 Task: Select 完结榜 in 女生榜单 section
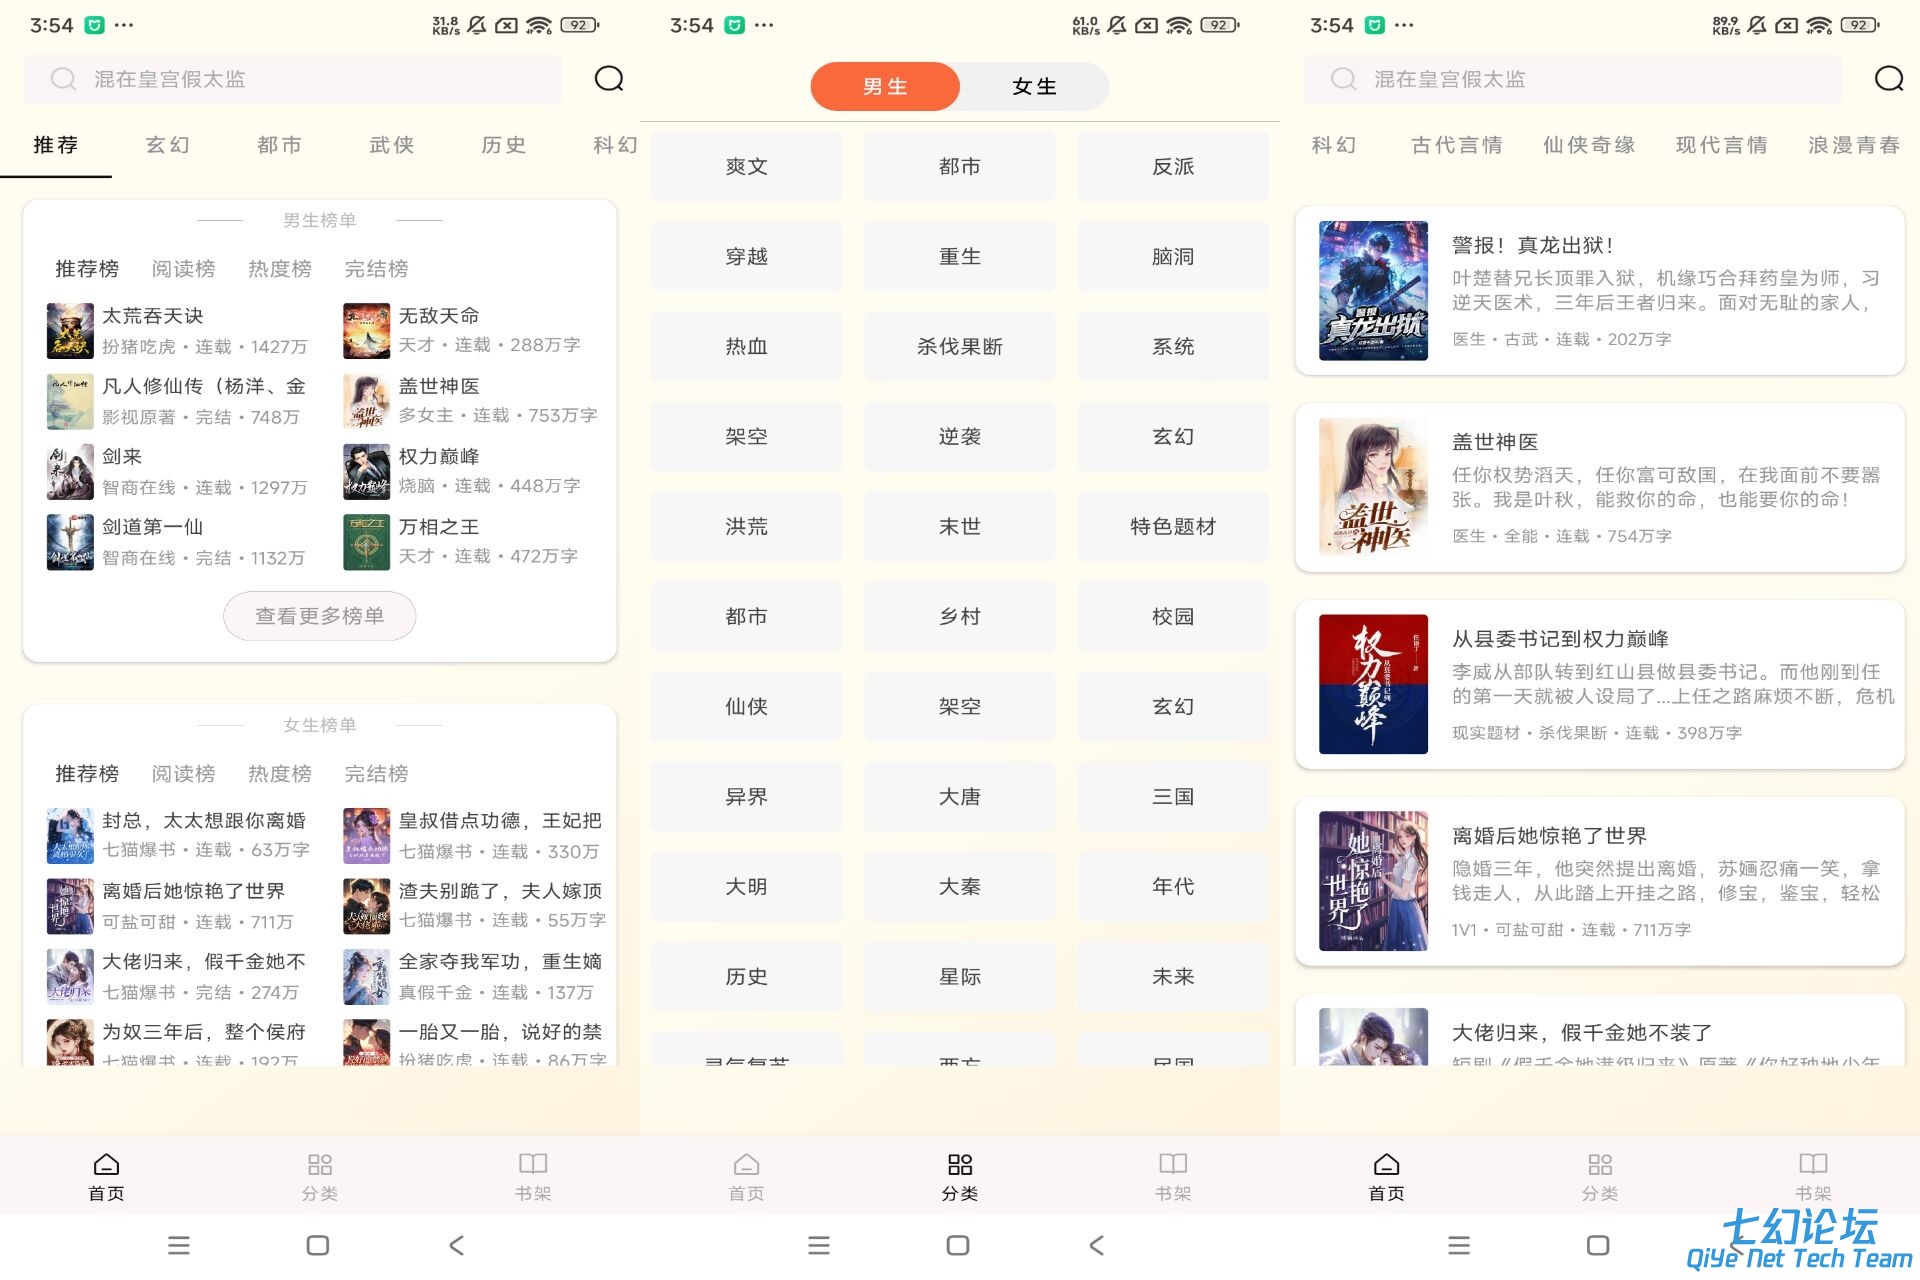click(x=376, y=774)
